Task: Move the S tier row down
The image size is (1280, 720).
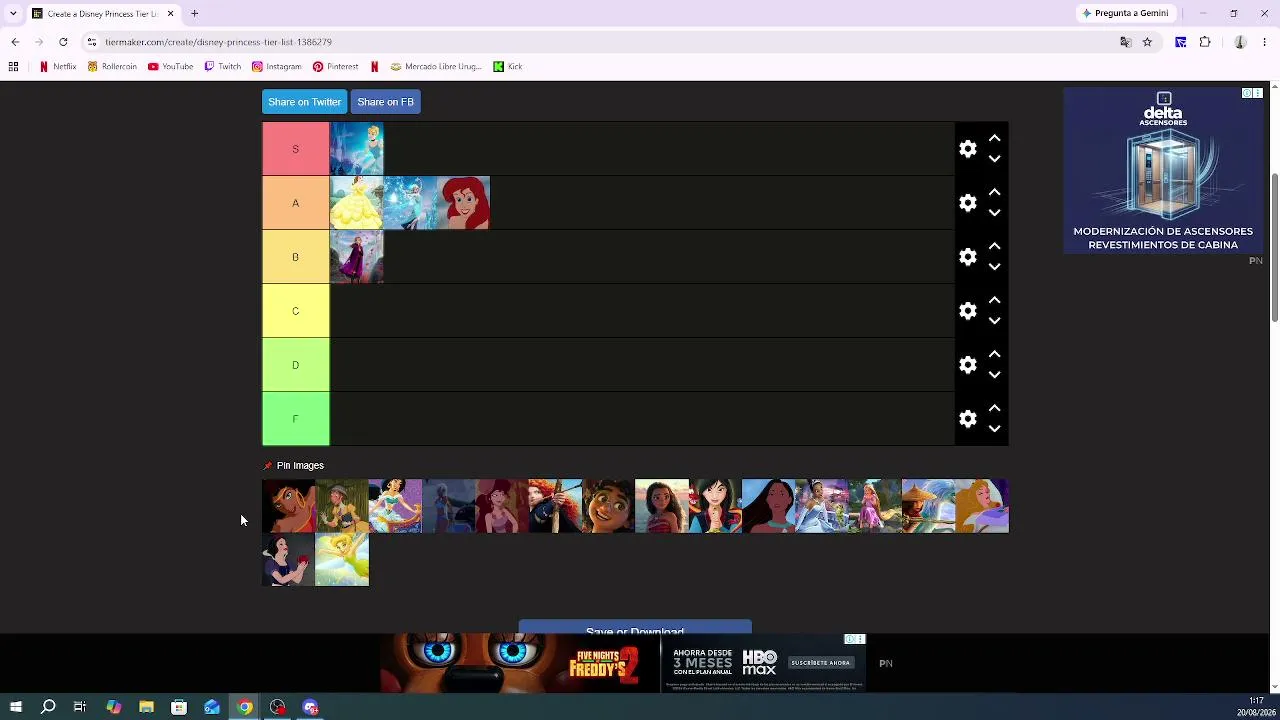Action: (x=994, y=159)
